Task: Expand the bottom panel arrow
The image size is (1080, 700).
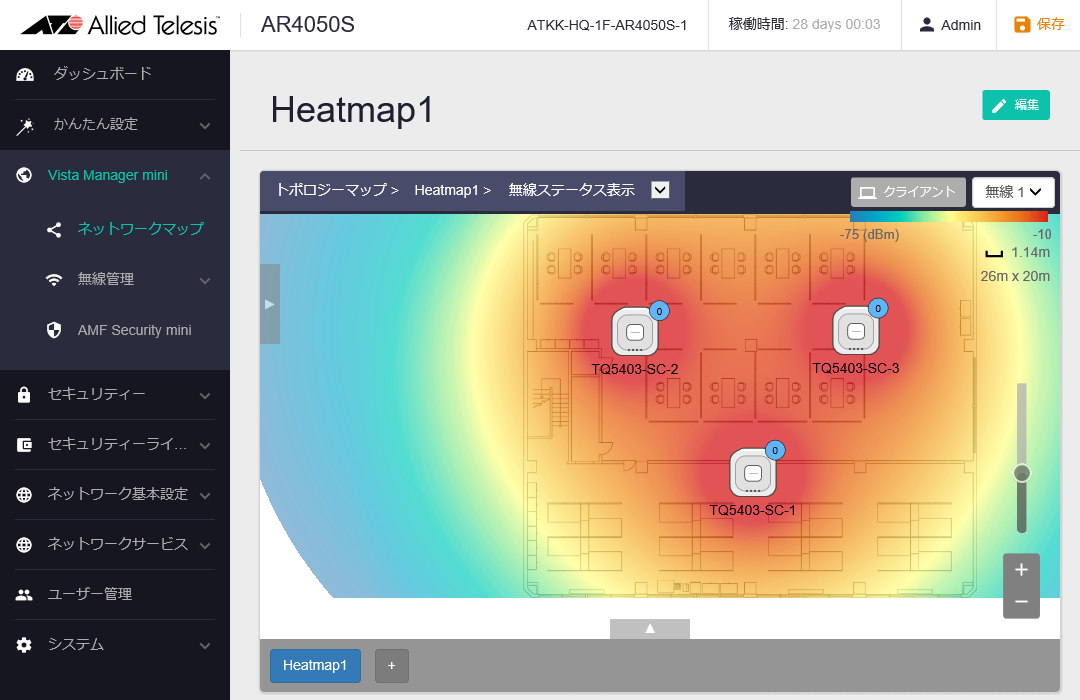Action: [650, 628]
